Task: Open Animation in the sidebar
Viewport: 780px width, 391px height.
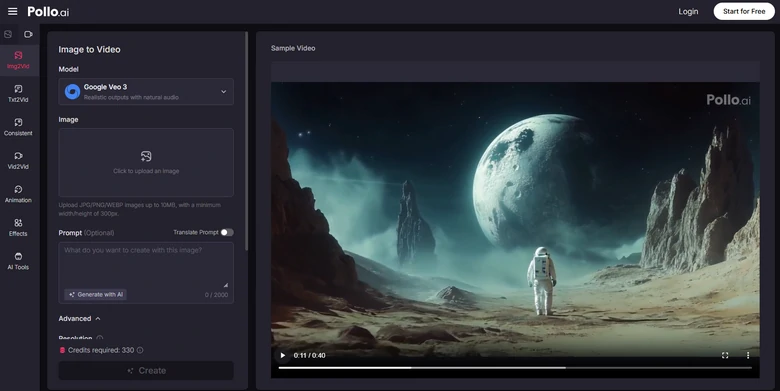Action: click(18, 194)
